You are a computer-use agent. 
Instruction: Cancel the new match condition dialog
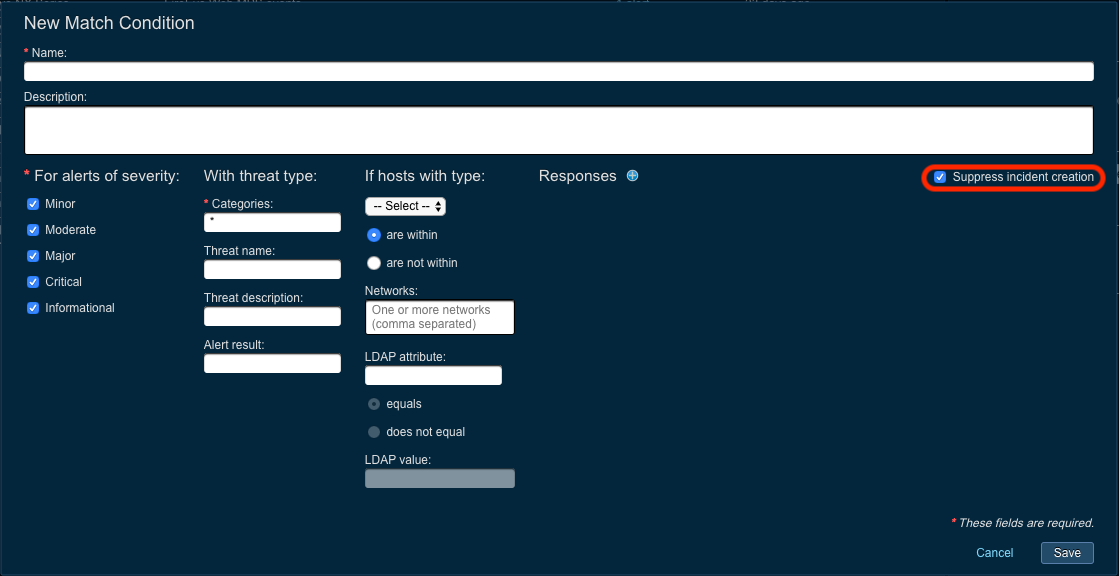click(994, 553)
